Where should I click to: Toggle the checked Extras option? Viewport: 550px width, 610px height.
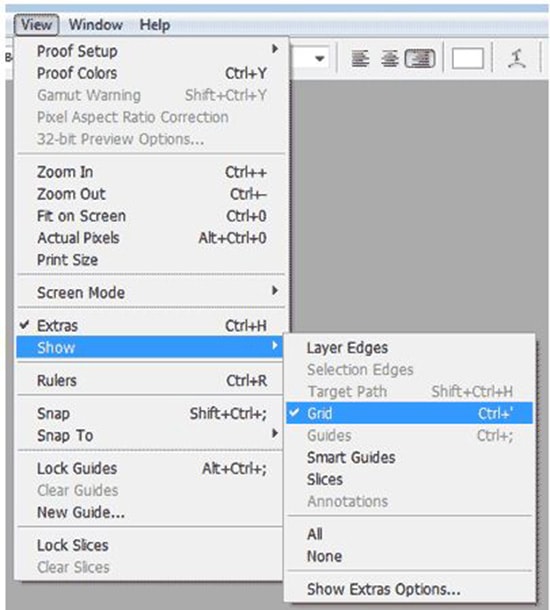coord(151,326)
